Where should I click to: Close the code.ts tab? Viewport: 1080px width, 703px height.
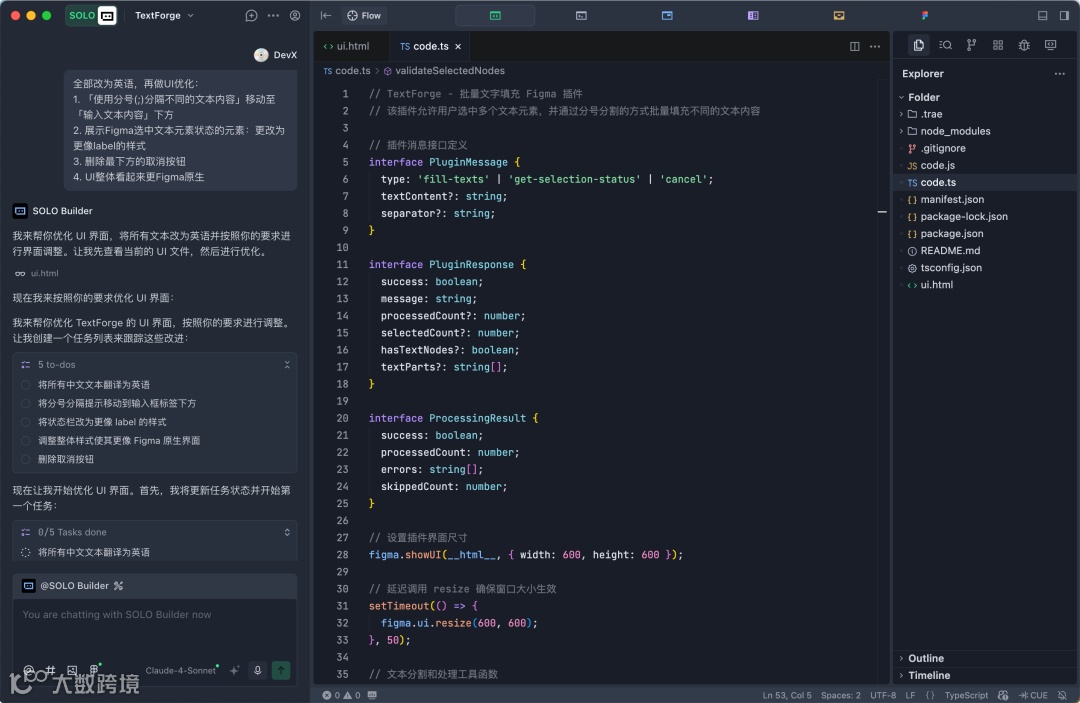click(x=458, y=47)
